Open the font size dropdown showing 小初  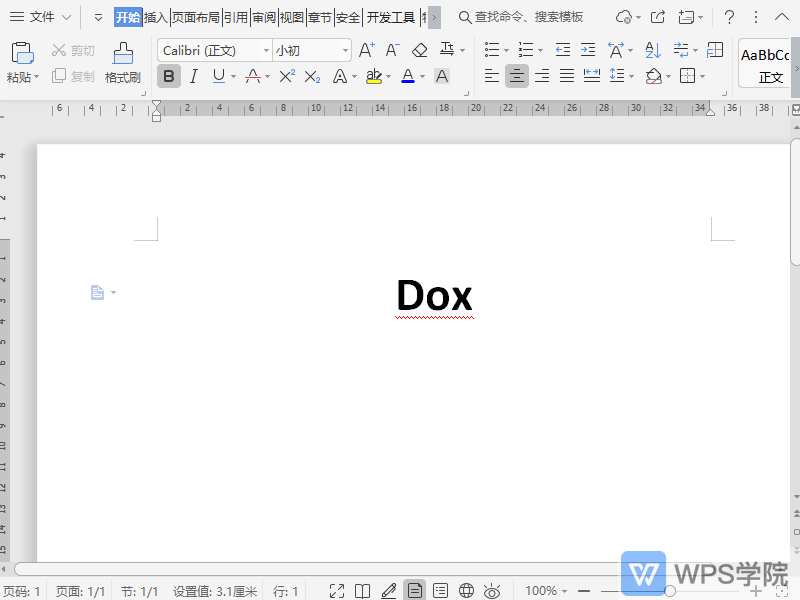pyautogui.click(x=345, y=50)
